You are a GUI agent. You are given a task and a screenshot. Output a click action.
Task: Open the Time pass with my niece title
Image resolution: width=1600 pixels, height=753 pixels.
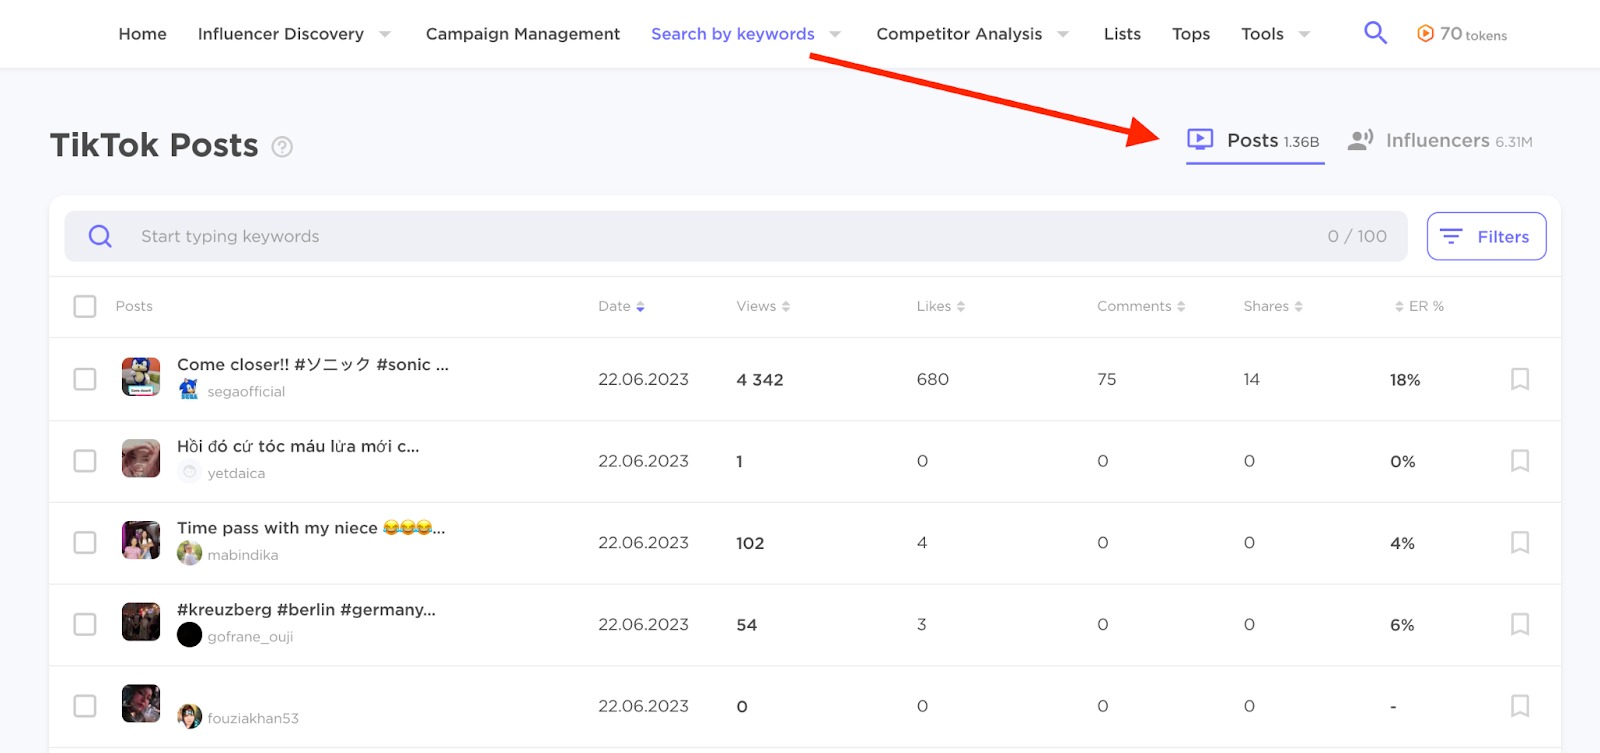(311, 528)
